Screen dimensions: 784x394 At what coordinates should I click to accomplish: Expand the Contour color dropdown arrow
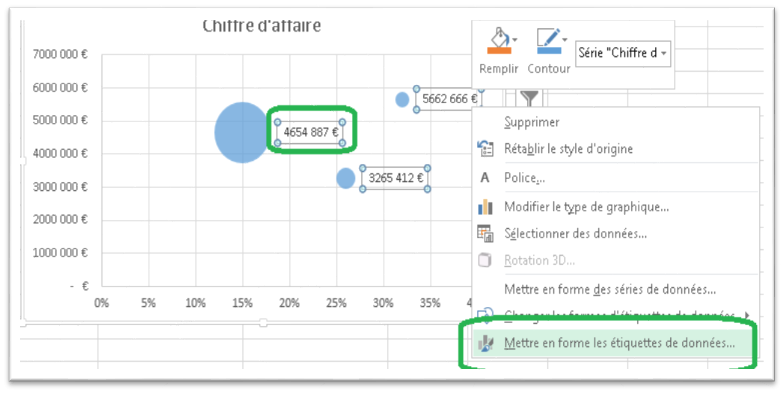click(x=565, y=40)
